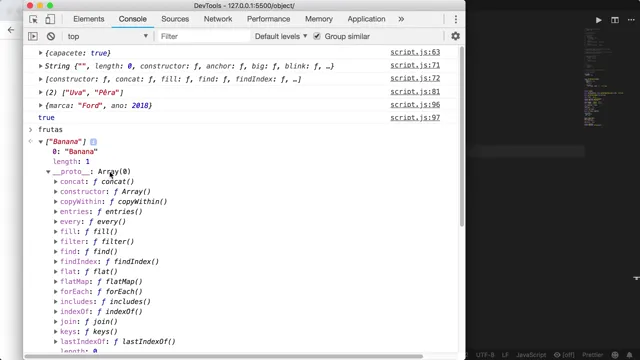The width and height of the screenshot is (640, 360).
Task: Open the Network tab
Action: coord(218,19)
